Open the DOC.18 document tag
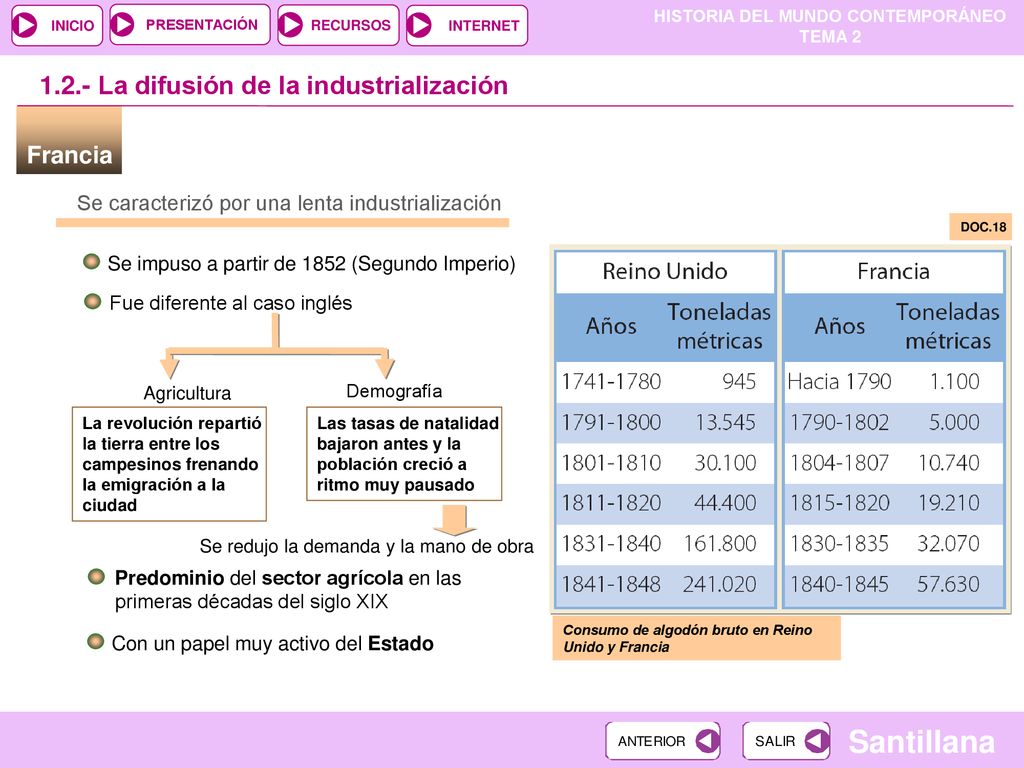 981,227
